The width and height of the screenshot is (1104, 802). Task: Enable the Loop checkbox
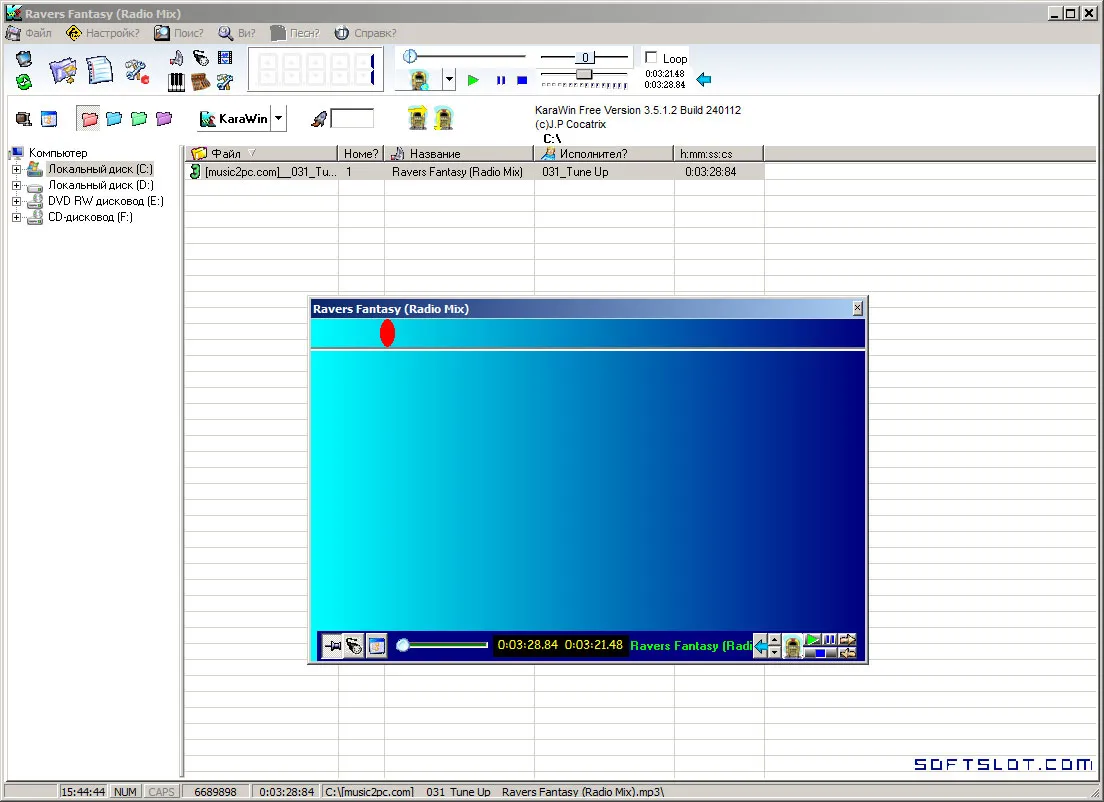click(651, 58)
